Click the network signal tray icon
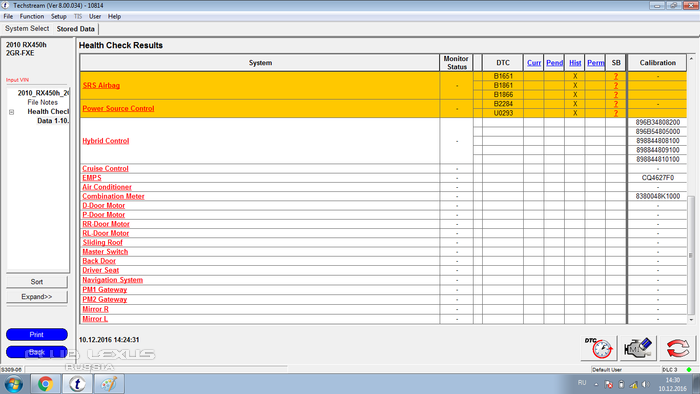The height and width of the screenshot is (394, 700). point(633,384)
